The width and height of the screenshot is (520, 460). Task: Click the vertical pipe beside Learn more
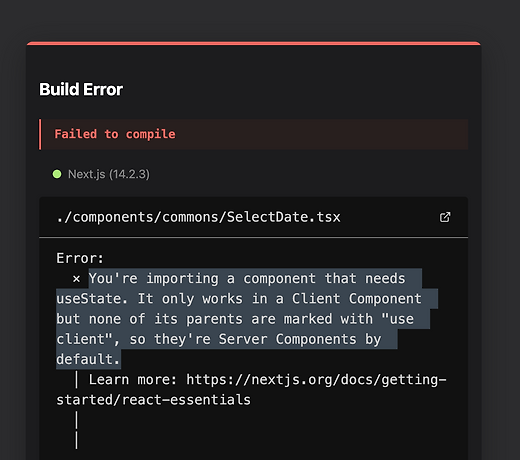(x=77, y=380)
